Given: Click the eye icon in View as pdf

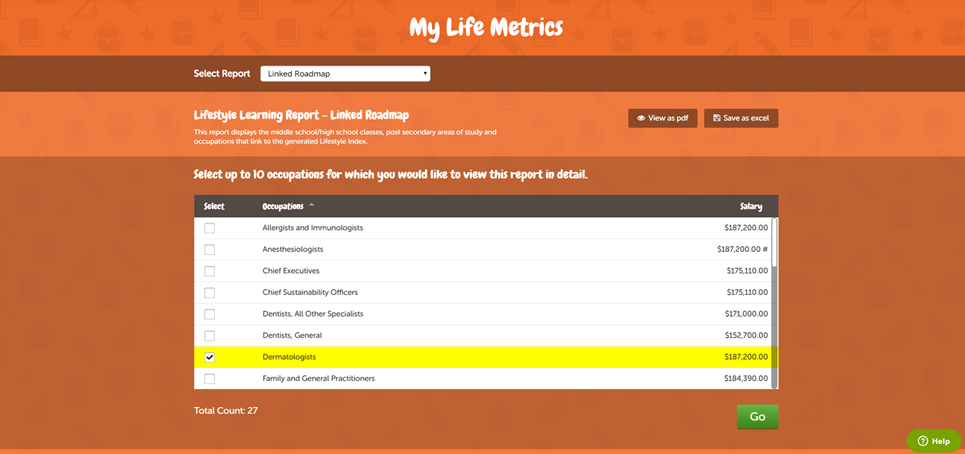Looking at the screenshot, I should [x=640, y=118].
